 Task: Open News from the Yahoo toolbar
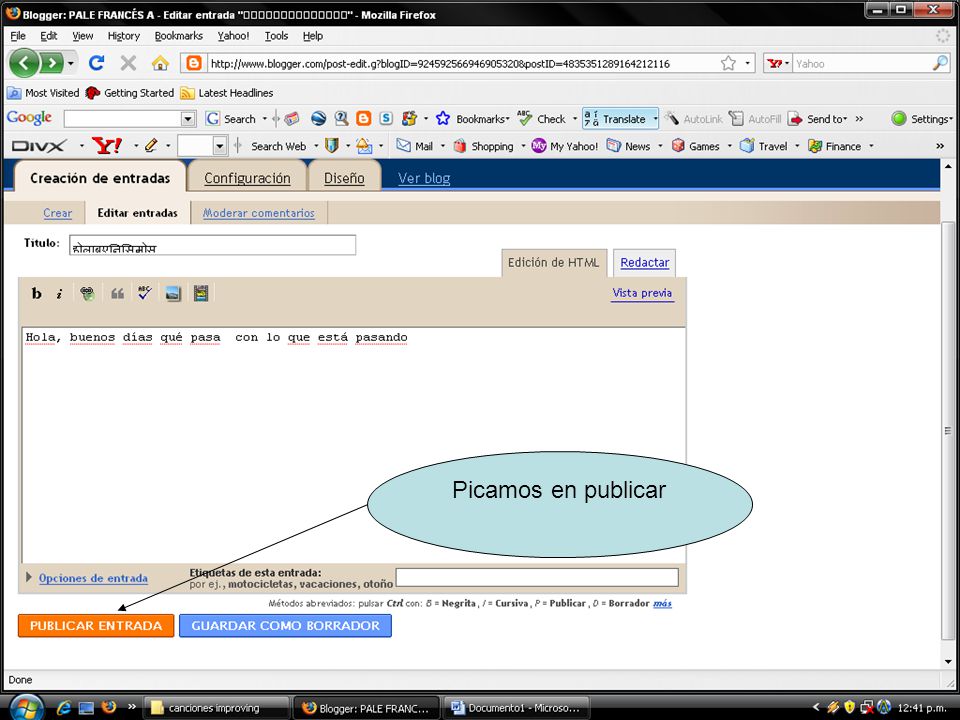628,146
